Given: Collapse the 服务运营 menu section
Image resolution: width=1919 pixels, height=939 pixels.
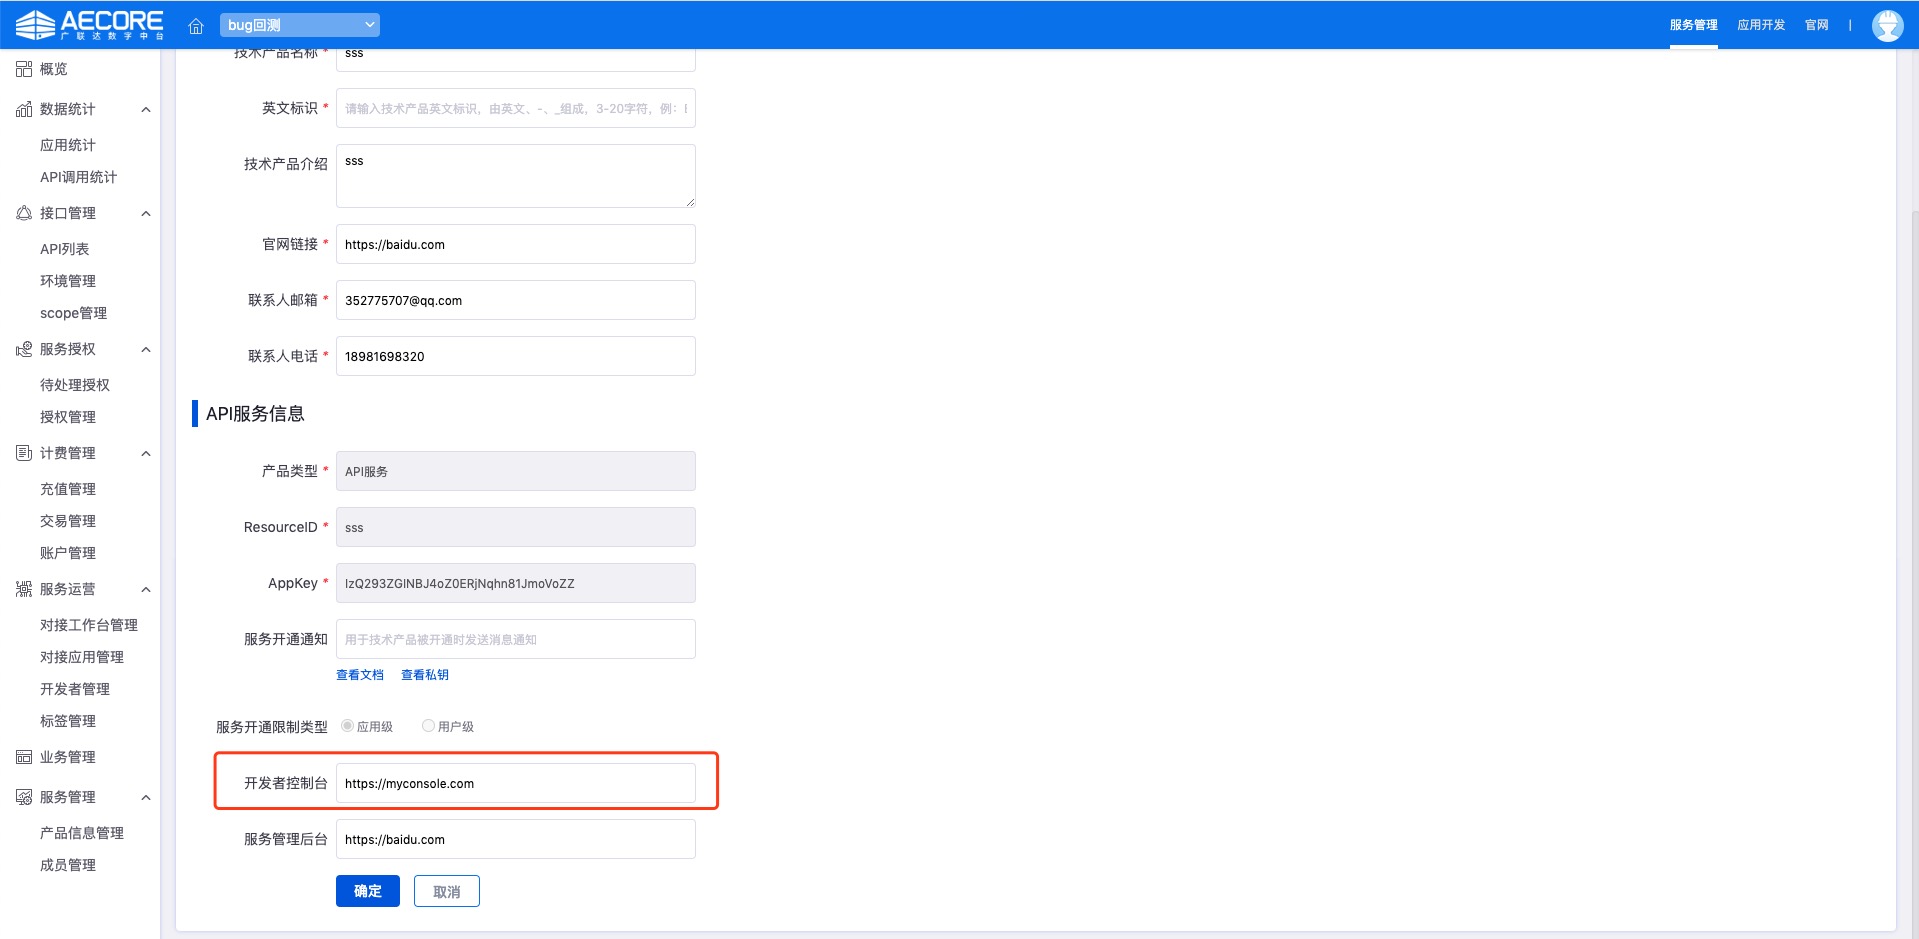Looking at the screenshot, I should 146,589.
